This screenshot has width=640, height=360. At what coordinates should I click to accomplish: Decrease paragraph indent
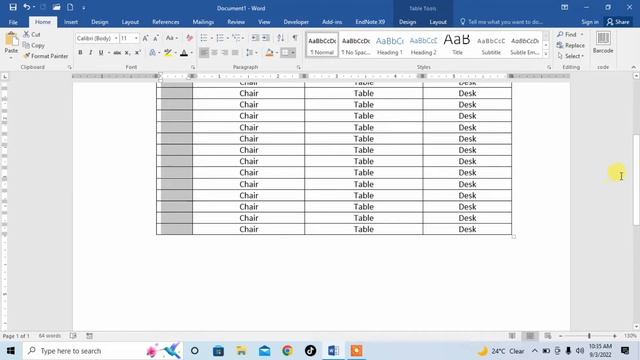click(x=255, y=38)
